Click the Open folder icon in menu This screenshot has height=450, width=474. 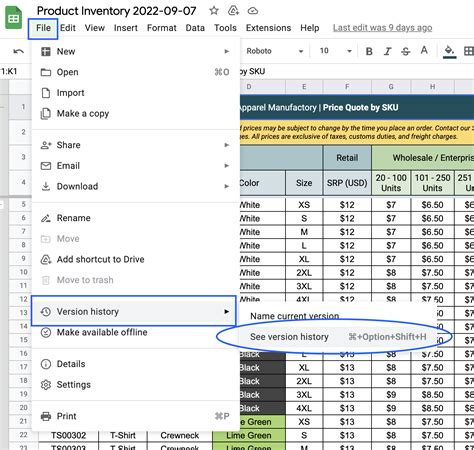click(46, 72)
